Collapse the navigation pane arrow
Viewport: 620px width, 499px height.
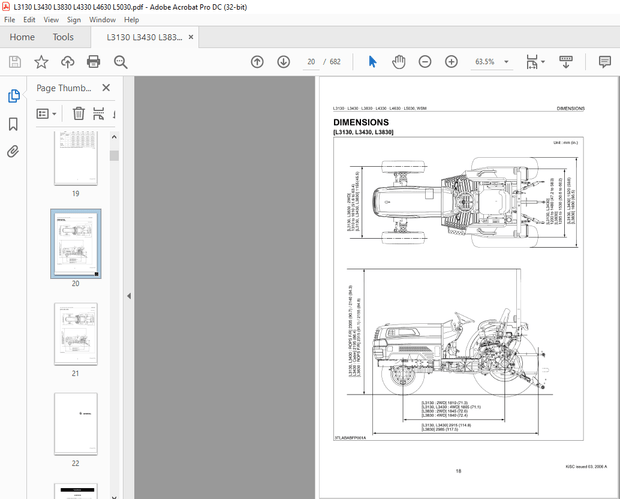pos(129,296)
